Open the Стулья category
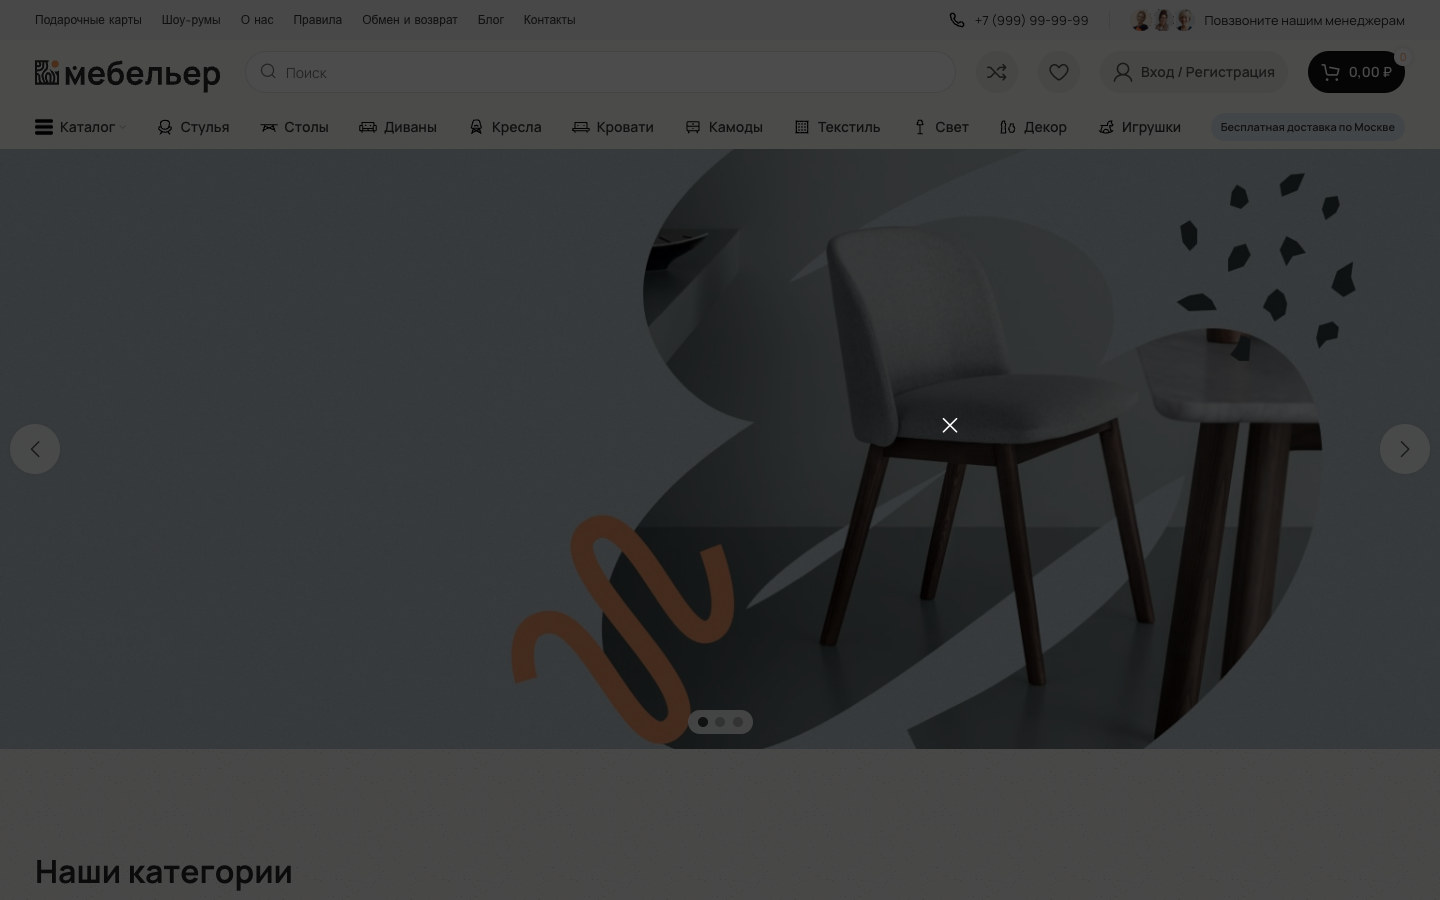Image resolution: width=1440 pixels, height=900 pixels. pos(193,127)
